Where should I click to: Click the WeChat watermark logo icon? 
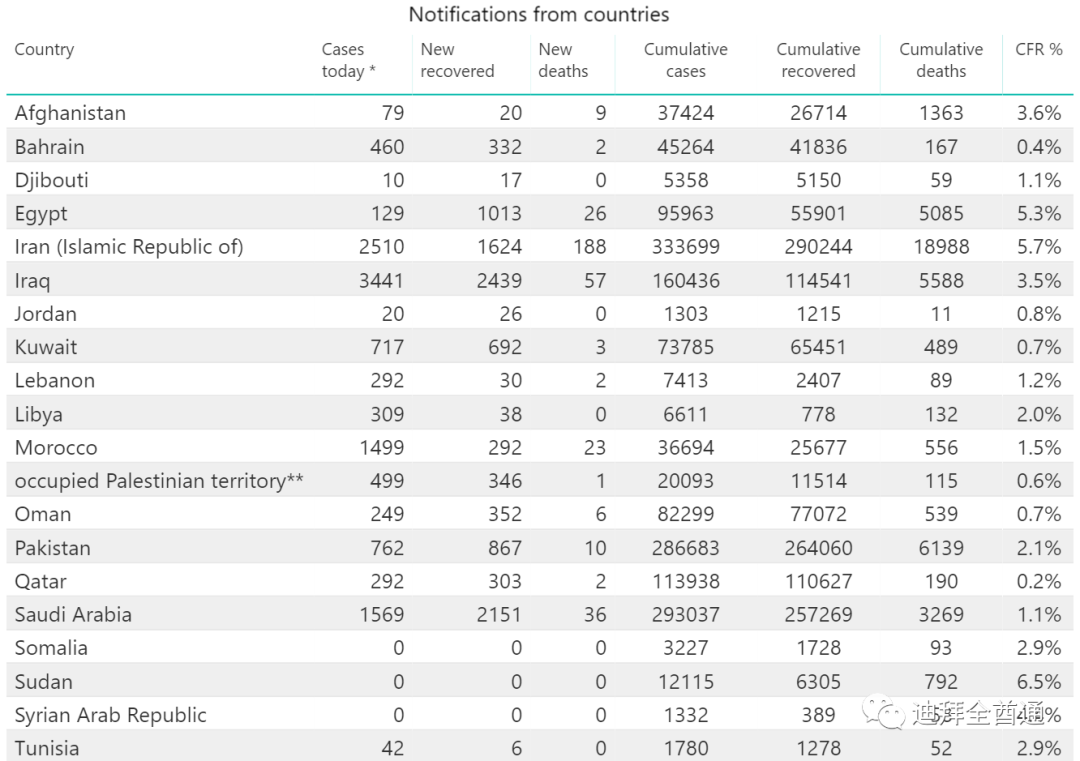coord(885,713)
